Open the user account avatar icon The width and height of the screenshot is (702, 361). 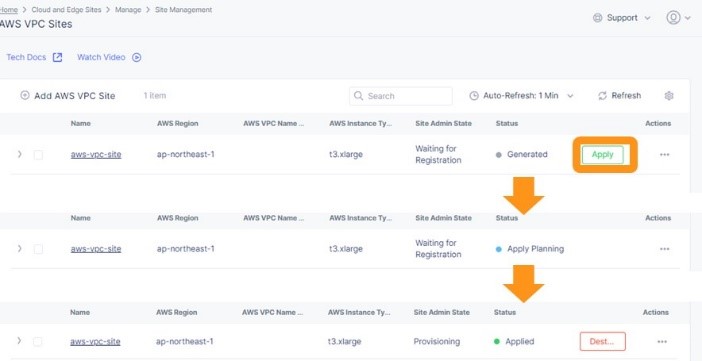coord(673,18)
